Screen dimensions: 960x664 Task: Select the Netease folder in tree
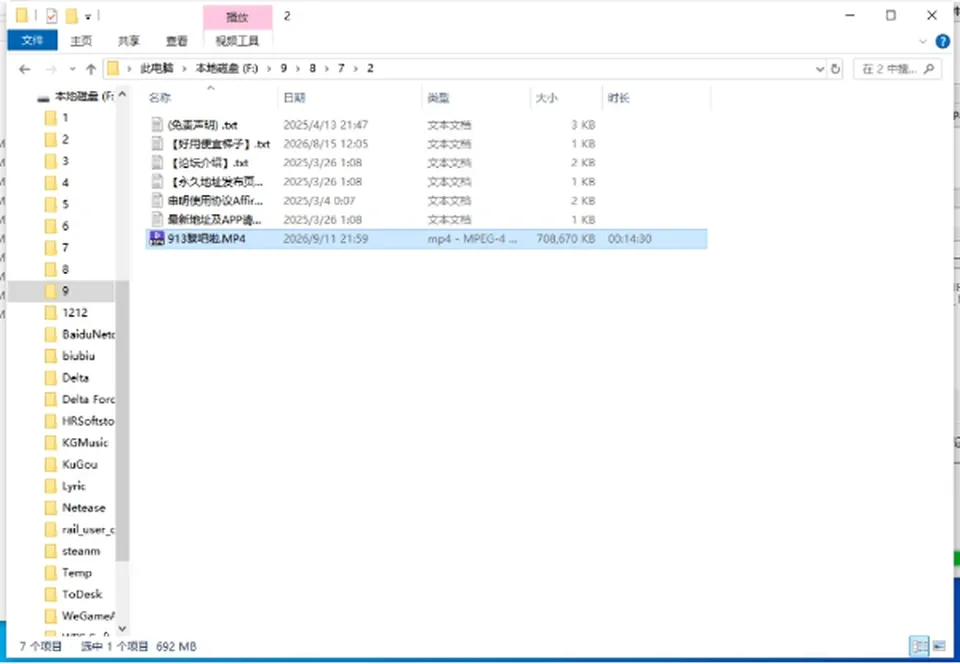(x=83, y=508)
